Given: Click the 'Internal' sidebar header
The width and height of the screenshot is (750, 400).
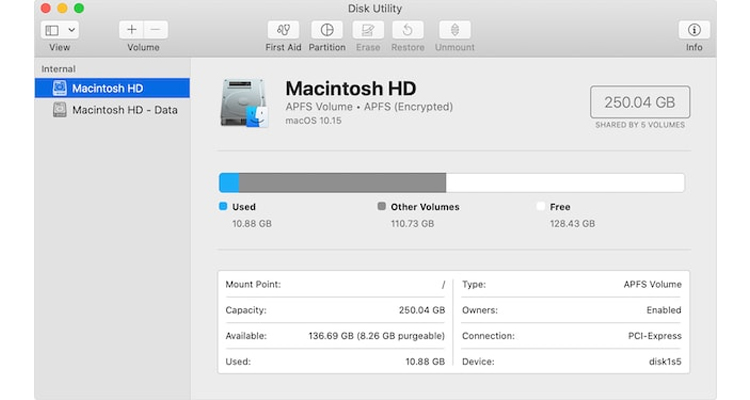Looking at the screenshot, I should [x=58, y=69].
